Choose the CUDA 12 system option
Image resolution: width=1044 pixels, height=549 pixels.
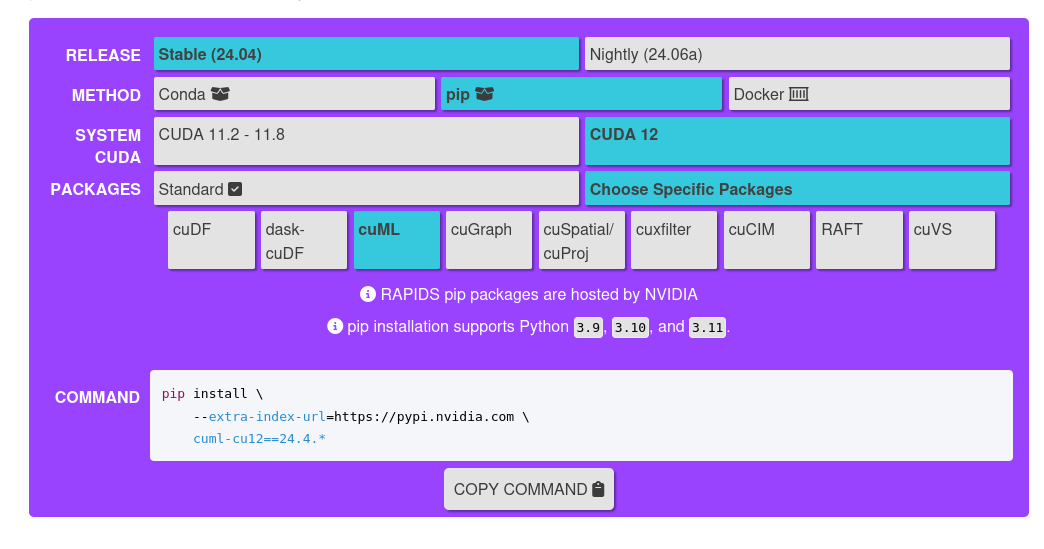point(797,141)
